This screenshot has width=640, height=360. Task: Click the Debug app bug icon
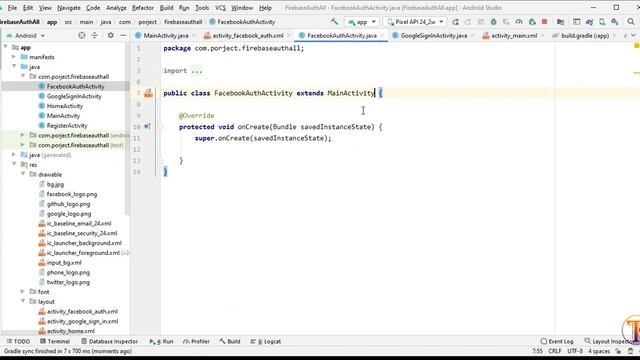493,22
